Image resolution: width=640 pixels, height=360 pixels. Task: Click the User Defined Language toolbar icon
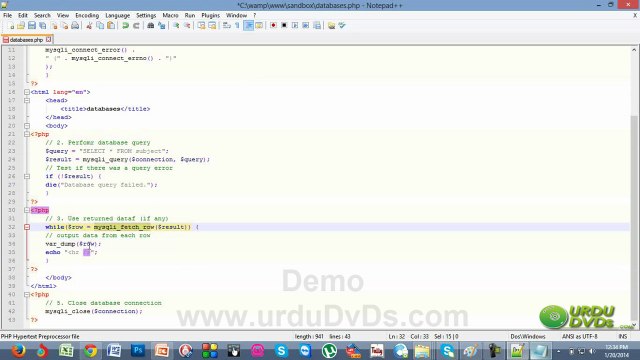[x=259, y=26]
